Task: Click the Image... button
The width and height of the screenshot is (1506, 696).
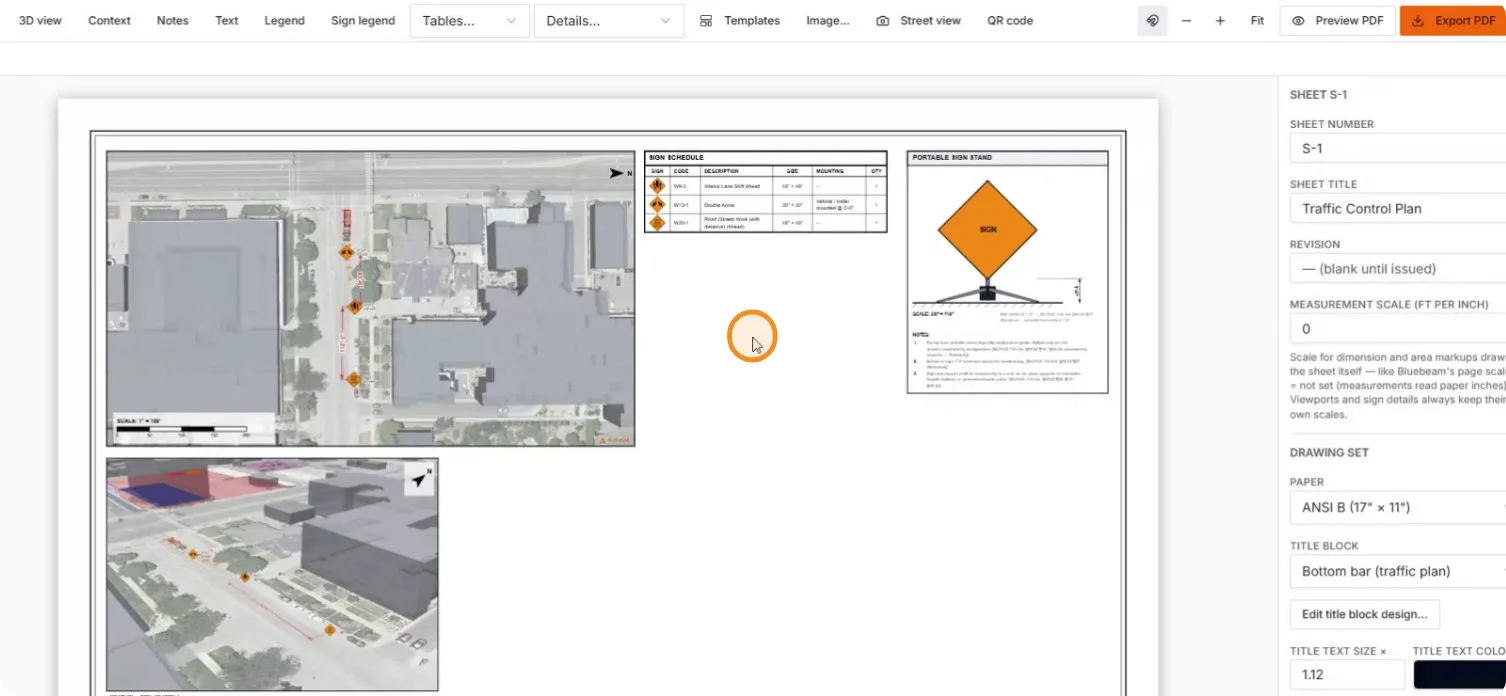Action: (x=828, y=21)
